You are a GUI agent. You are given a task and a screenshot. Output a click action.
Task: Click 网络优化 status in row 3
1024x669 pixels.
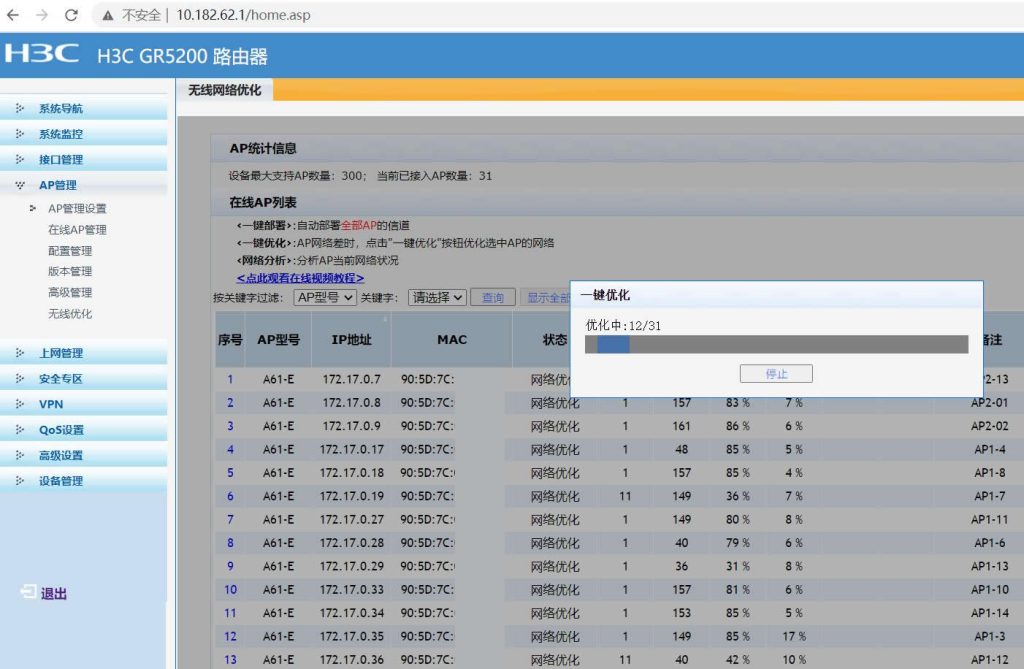point(554,426)
